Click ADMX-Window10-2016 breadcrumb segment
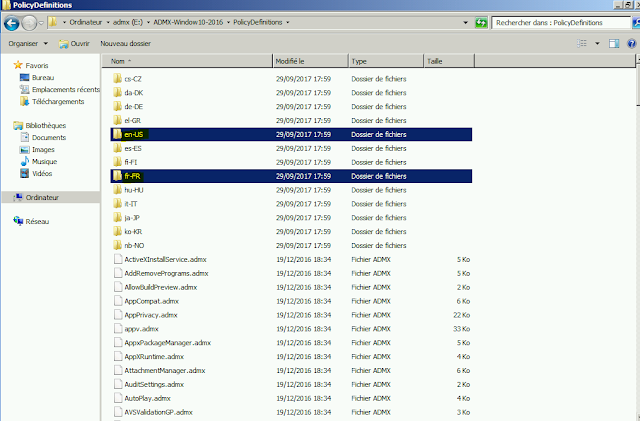The image size is (640, 421). [x=188, y=22]
